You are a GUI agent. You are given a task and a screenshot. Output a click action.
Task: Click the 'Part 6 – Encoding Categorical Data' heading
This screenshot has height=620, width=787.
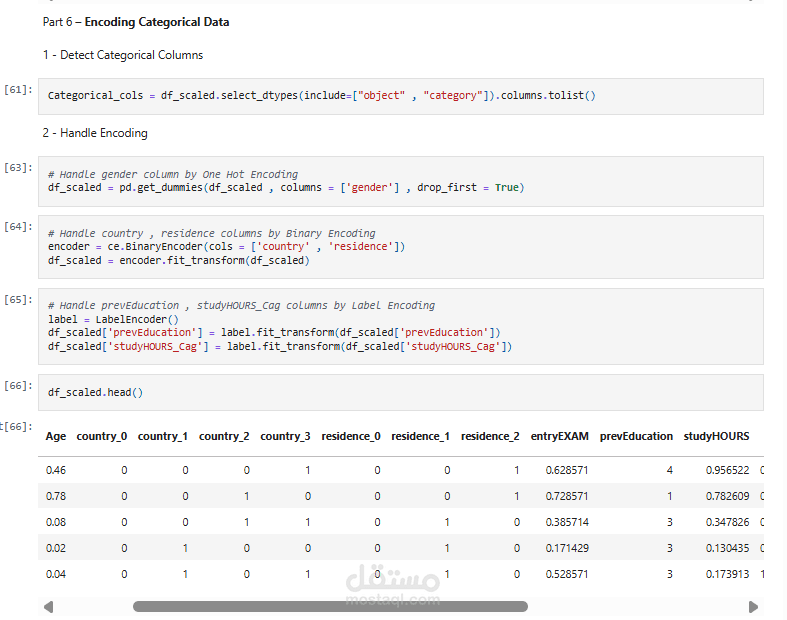[x=136, y=22]
